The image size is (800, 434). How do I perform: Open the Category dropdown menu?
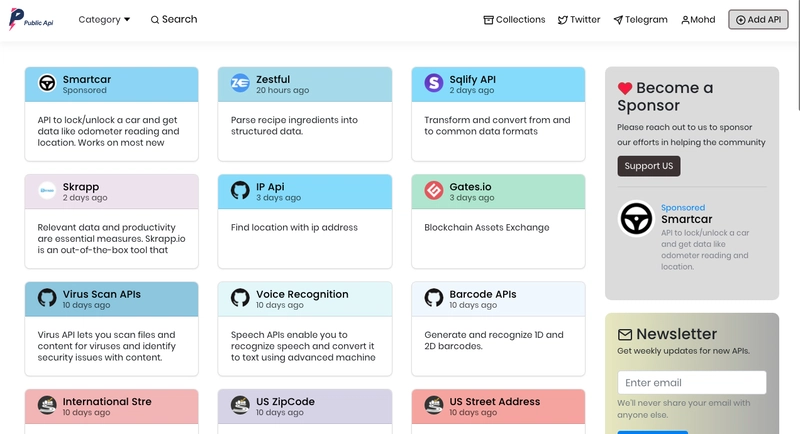104,19
